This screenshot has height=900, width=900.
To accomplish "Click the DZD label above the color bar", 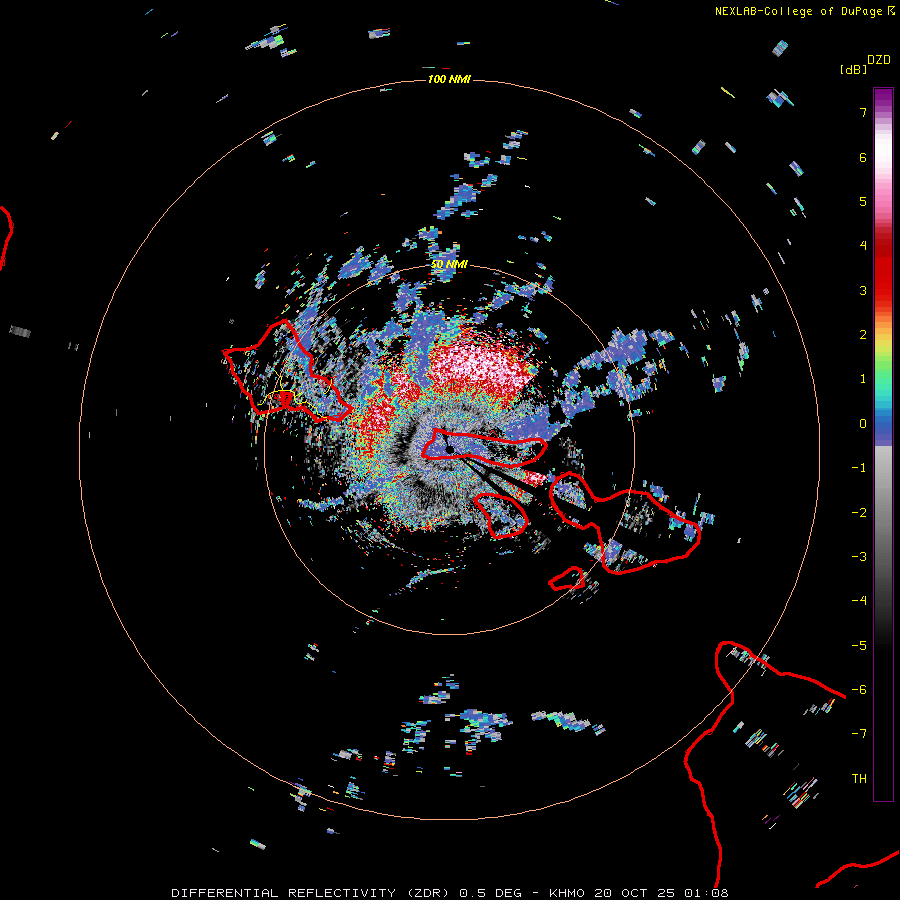I will tap(879, 60).
